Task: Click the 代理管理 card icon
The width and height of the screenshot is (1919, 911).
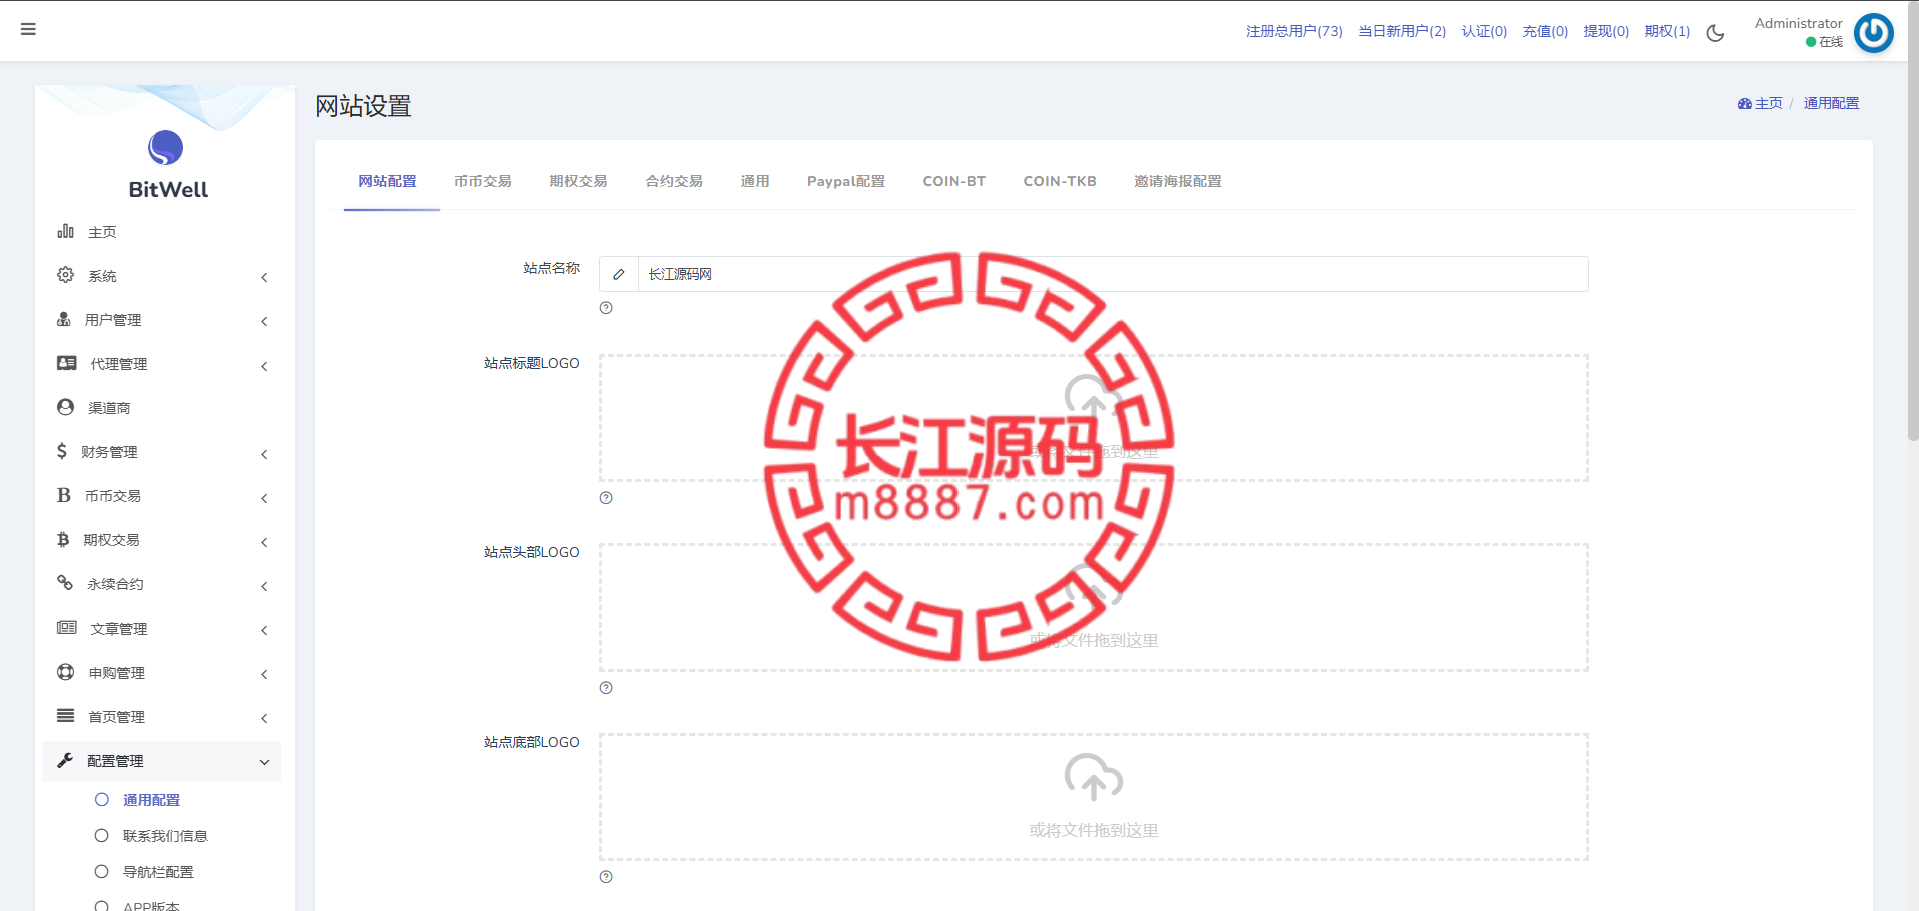Action: tap(67, 363)
